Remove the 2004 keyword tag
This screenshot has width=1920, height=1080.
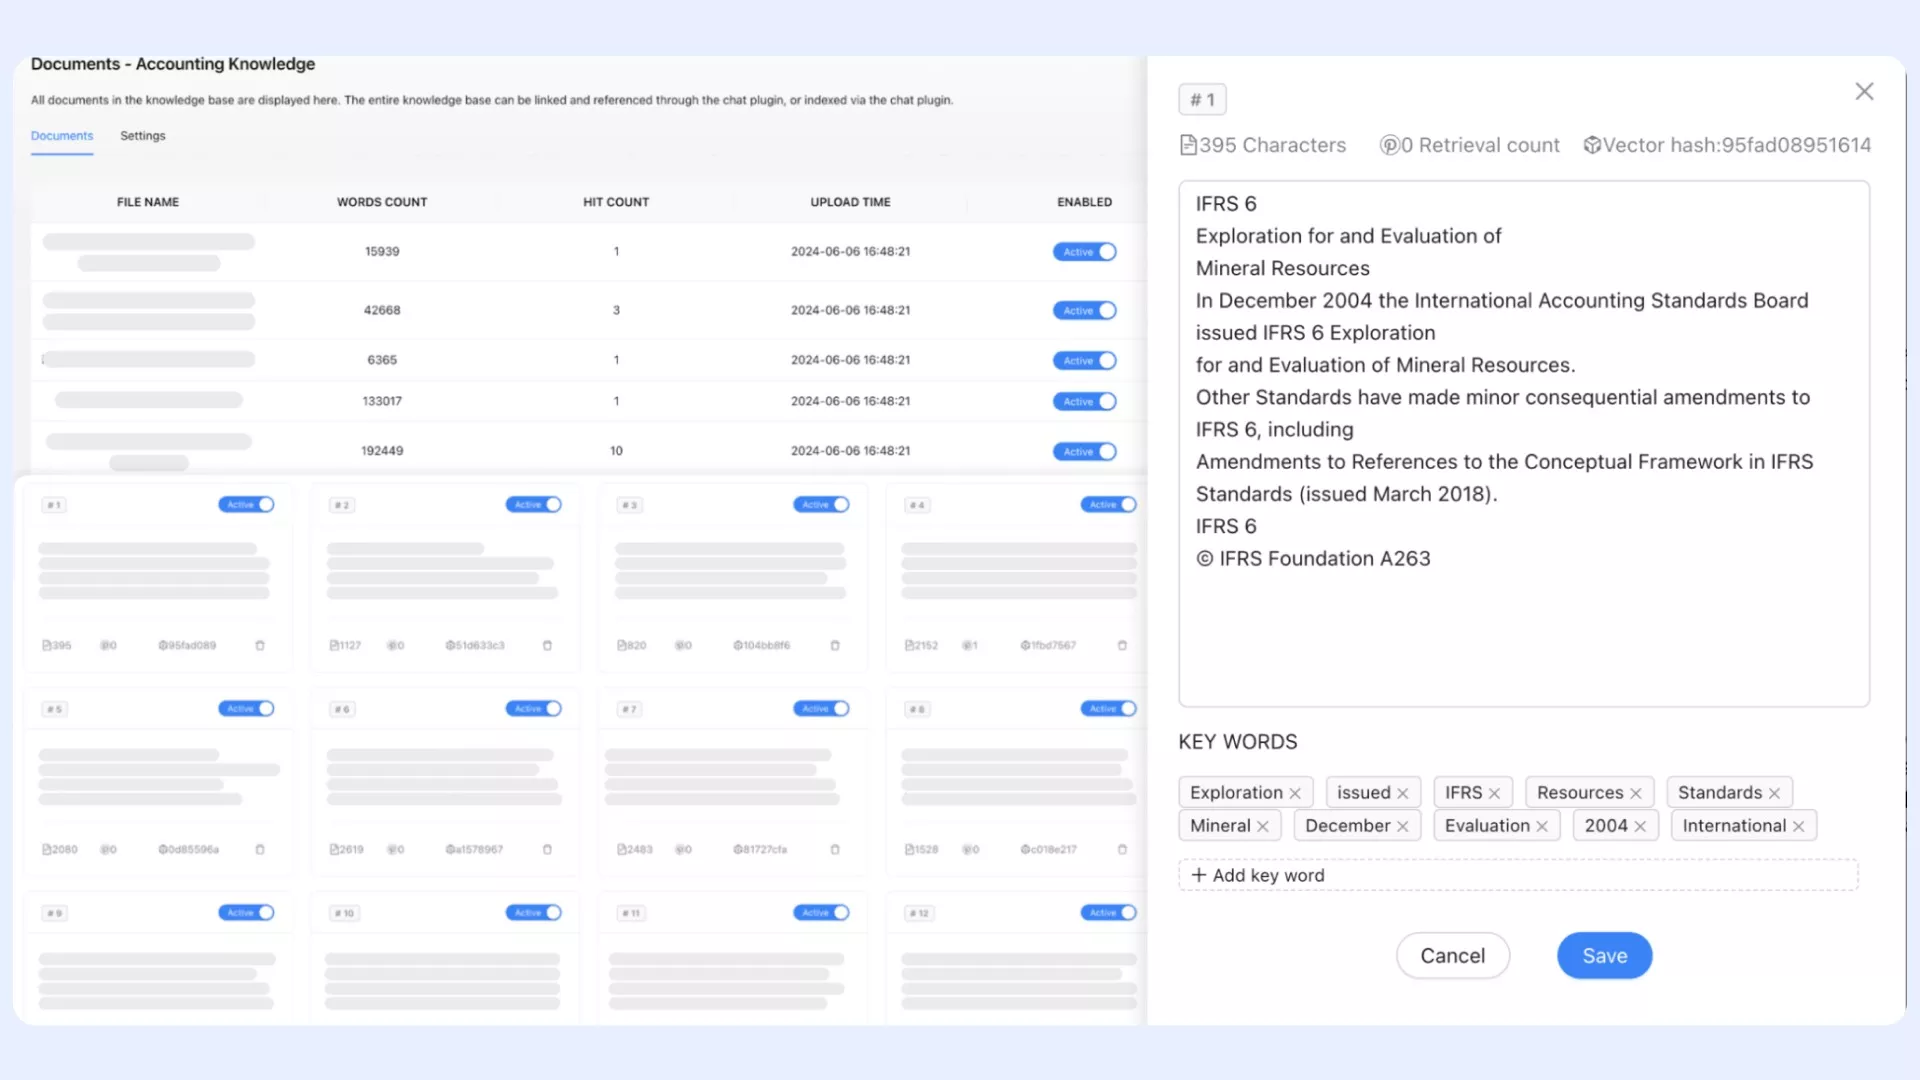point(1640,826)
